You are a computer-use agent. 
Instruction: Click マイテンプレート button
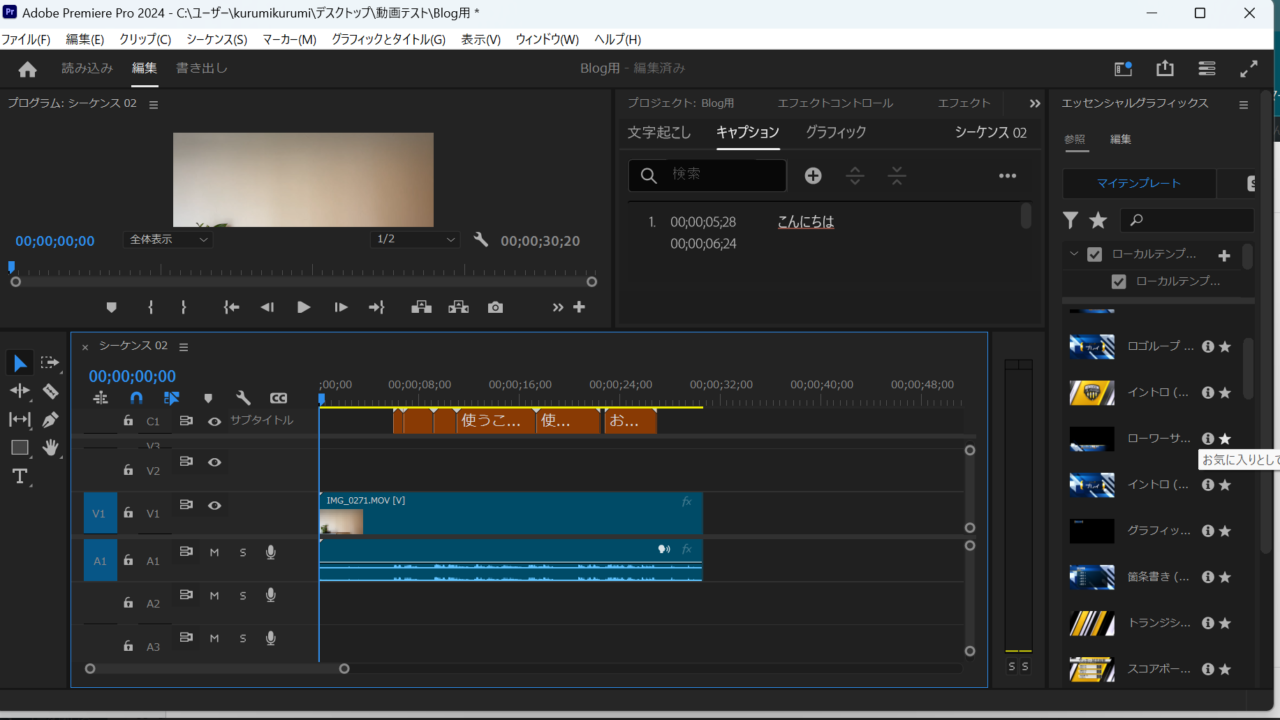tap(1139, 183)
